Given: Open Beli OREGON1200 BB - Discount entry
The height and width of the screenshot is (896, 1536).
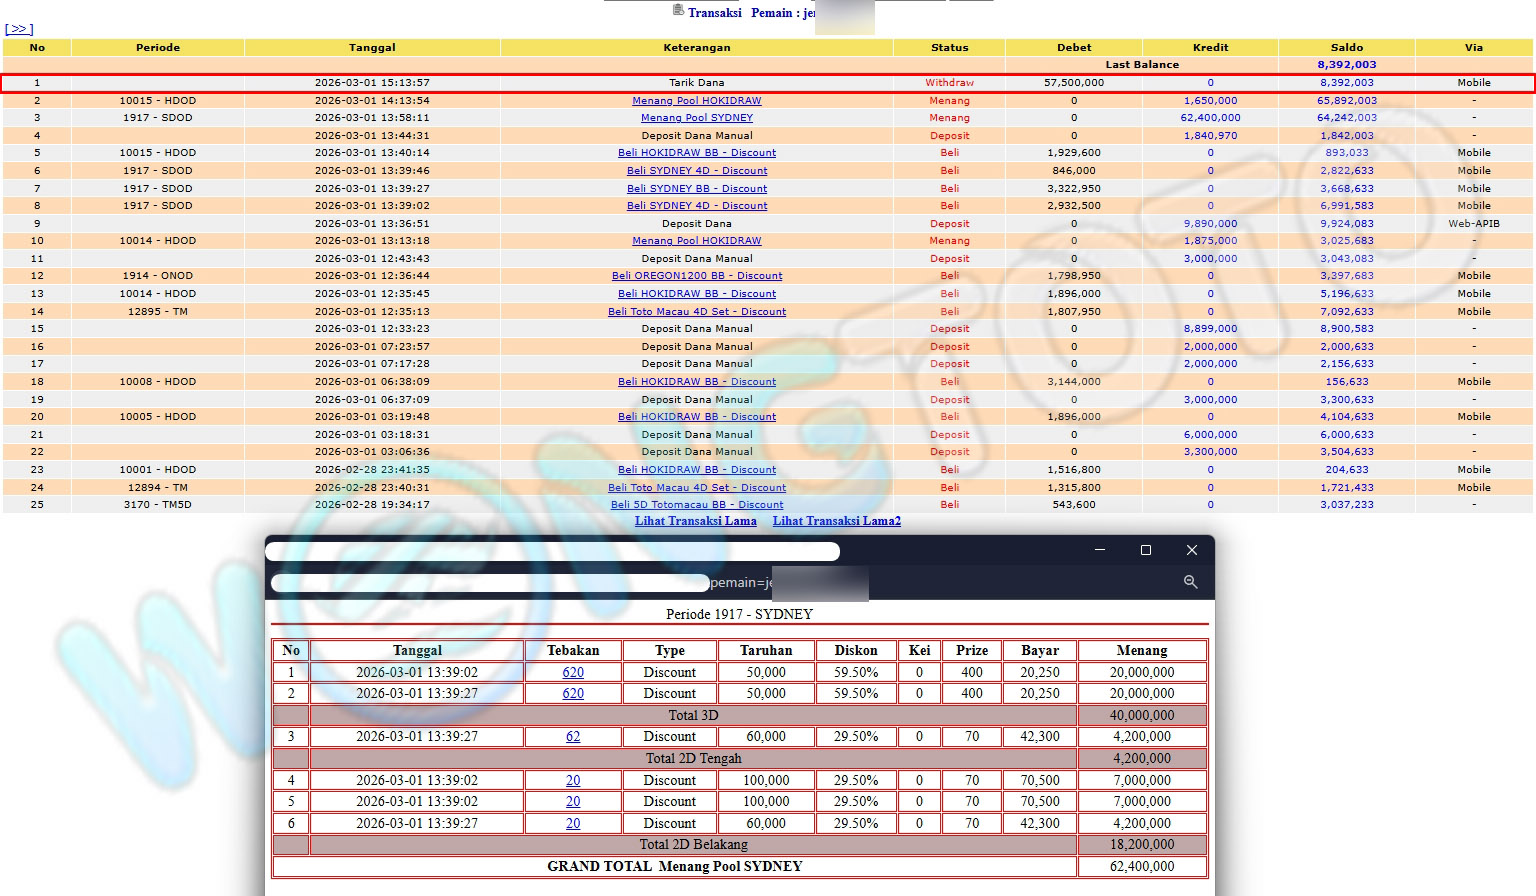Looking at the screenshot, I should (x=696, y=276).
